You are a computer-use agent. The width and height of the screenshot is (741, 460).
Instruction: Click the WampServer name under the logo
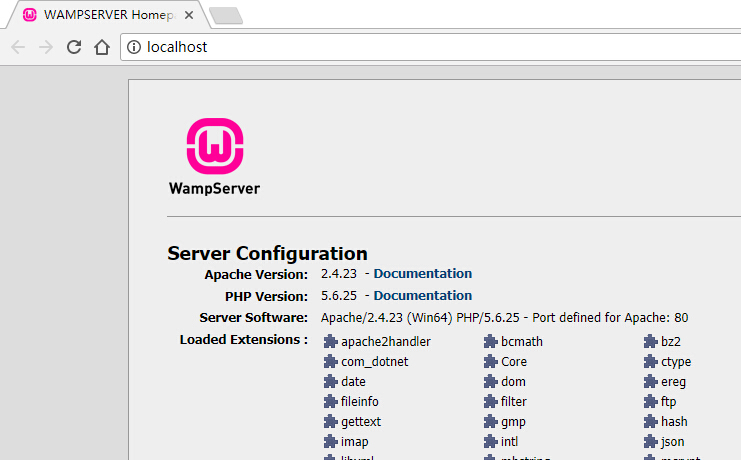tap(214, 189)
